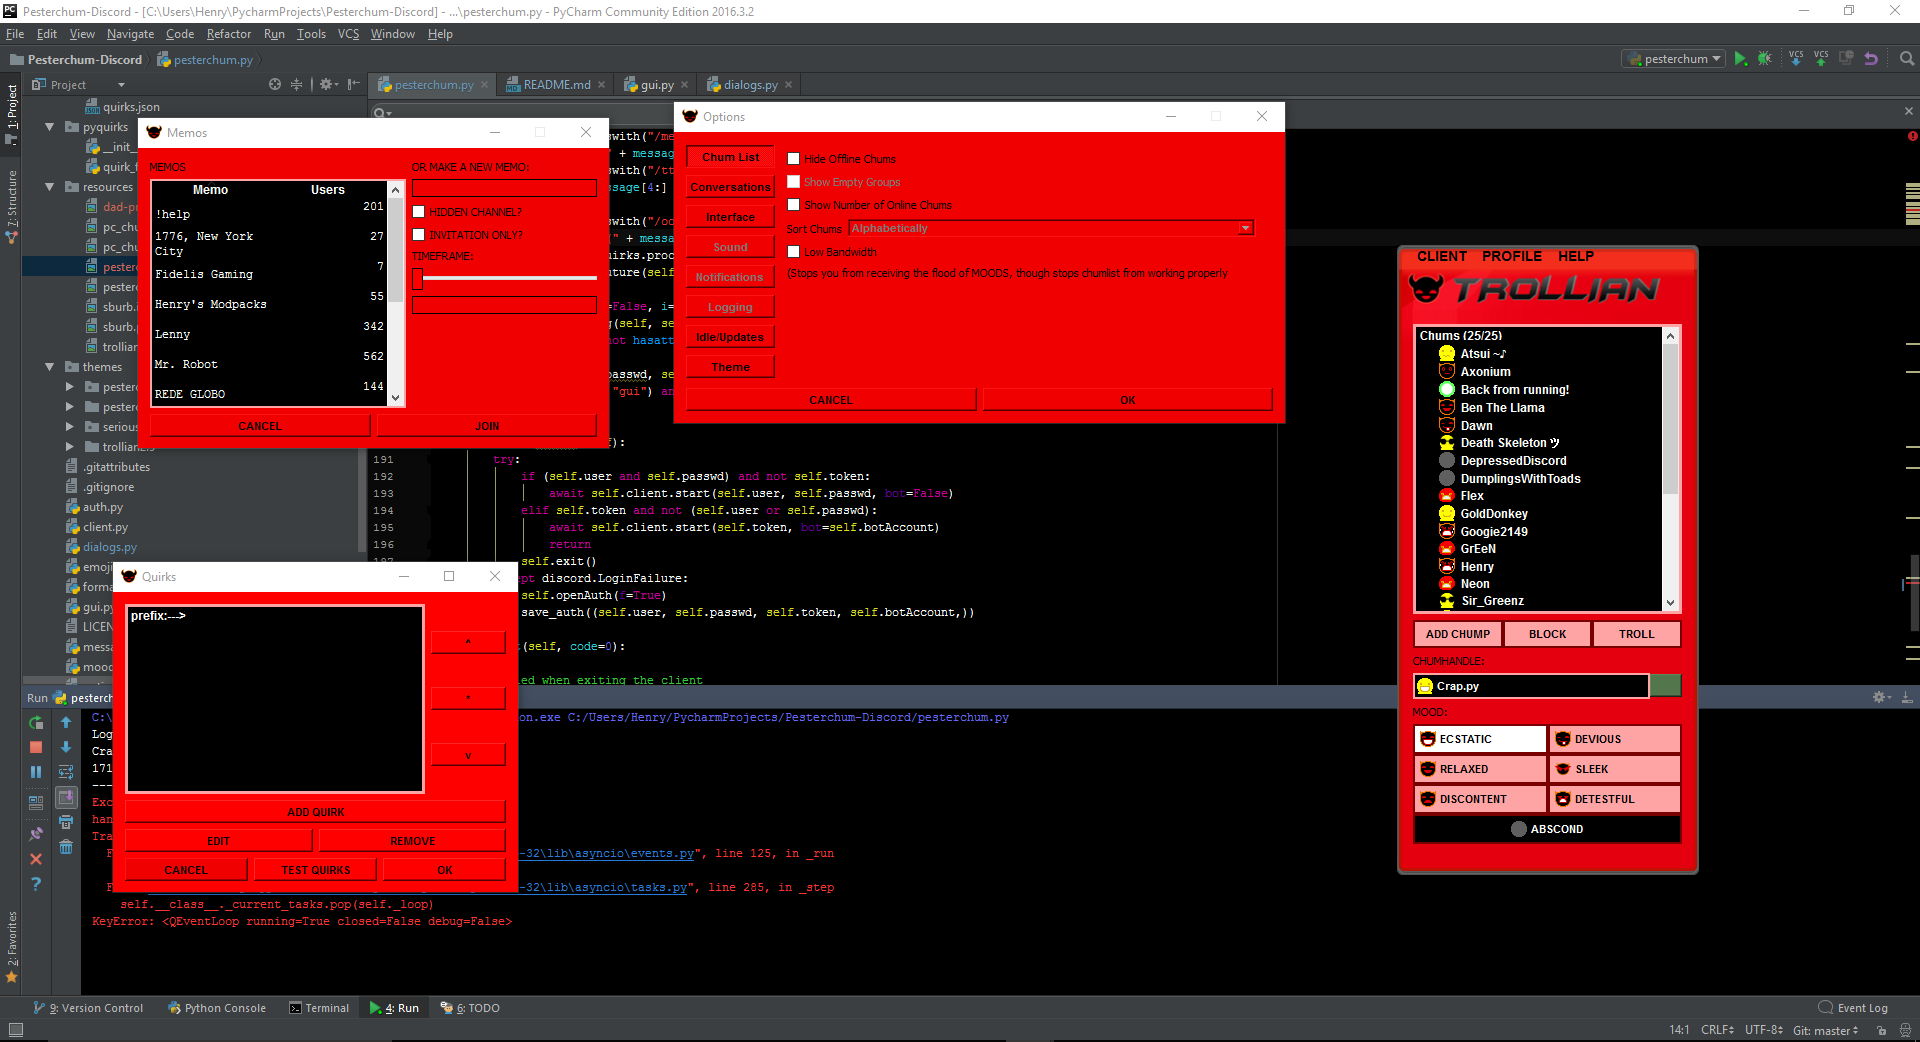
Task: Click the mood color square next to chumhandle
Action: [1665, 686]
